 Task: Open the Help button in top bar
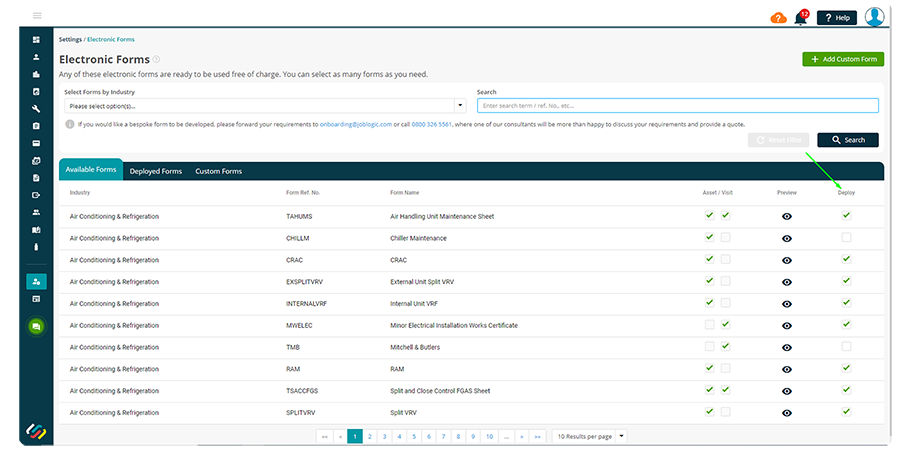point(836,18)
